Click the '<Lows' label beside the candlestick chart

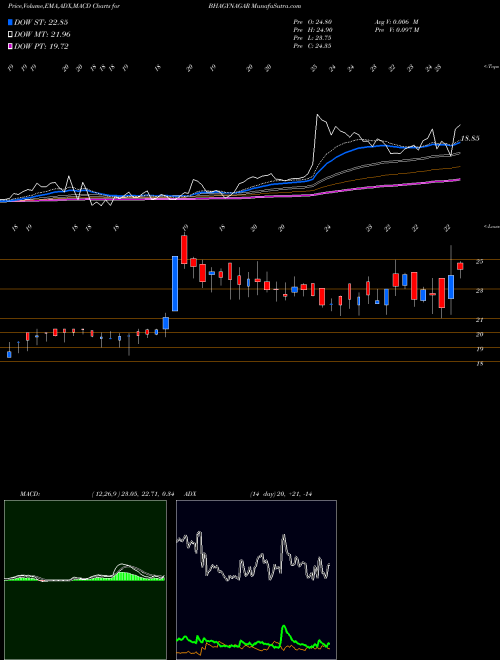coord(491,226)
